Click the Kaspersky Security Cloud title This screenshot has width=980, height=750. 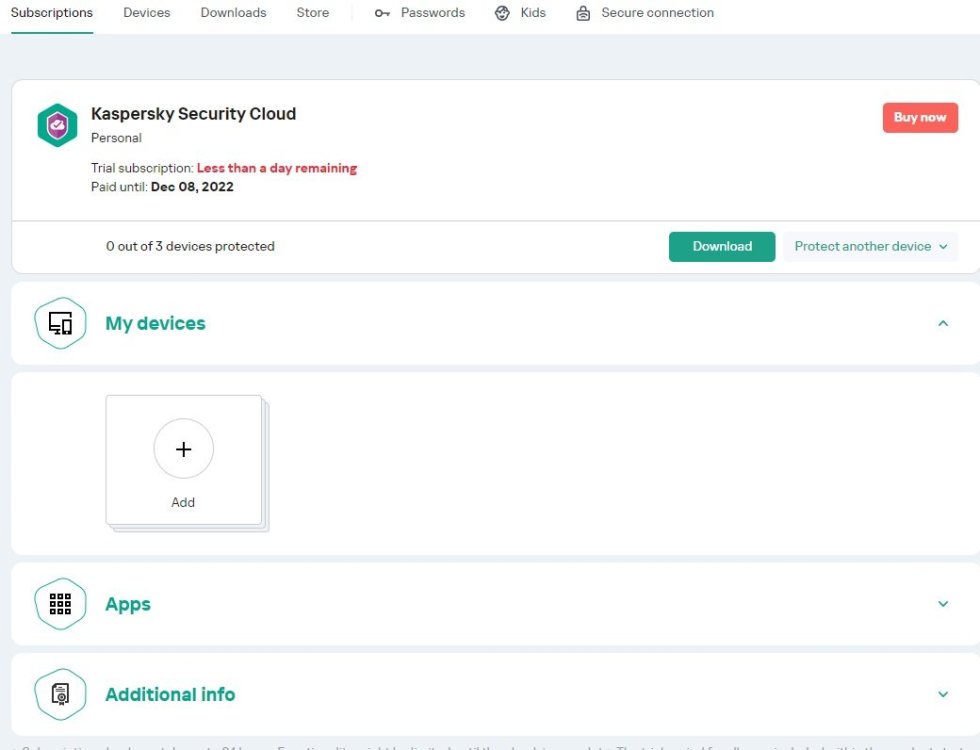tap(194, 114)
